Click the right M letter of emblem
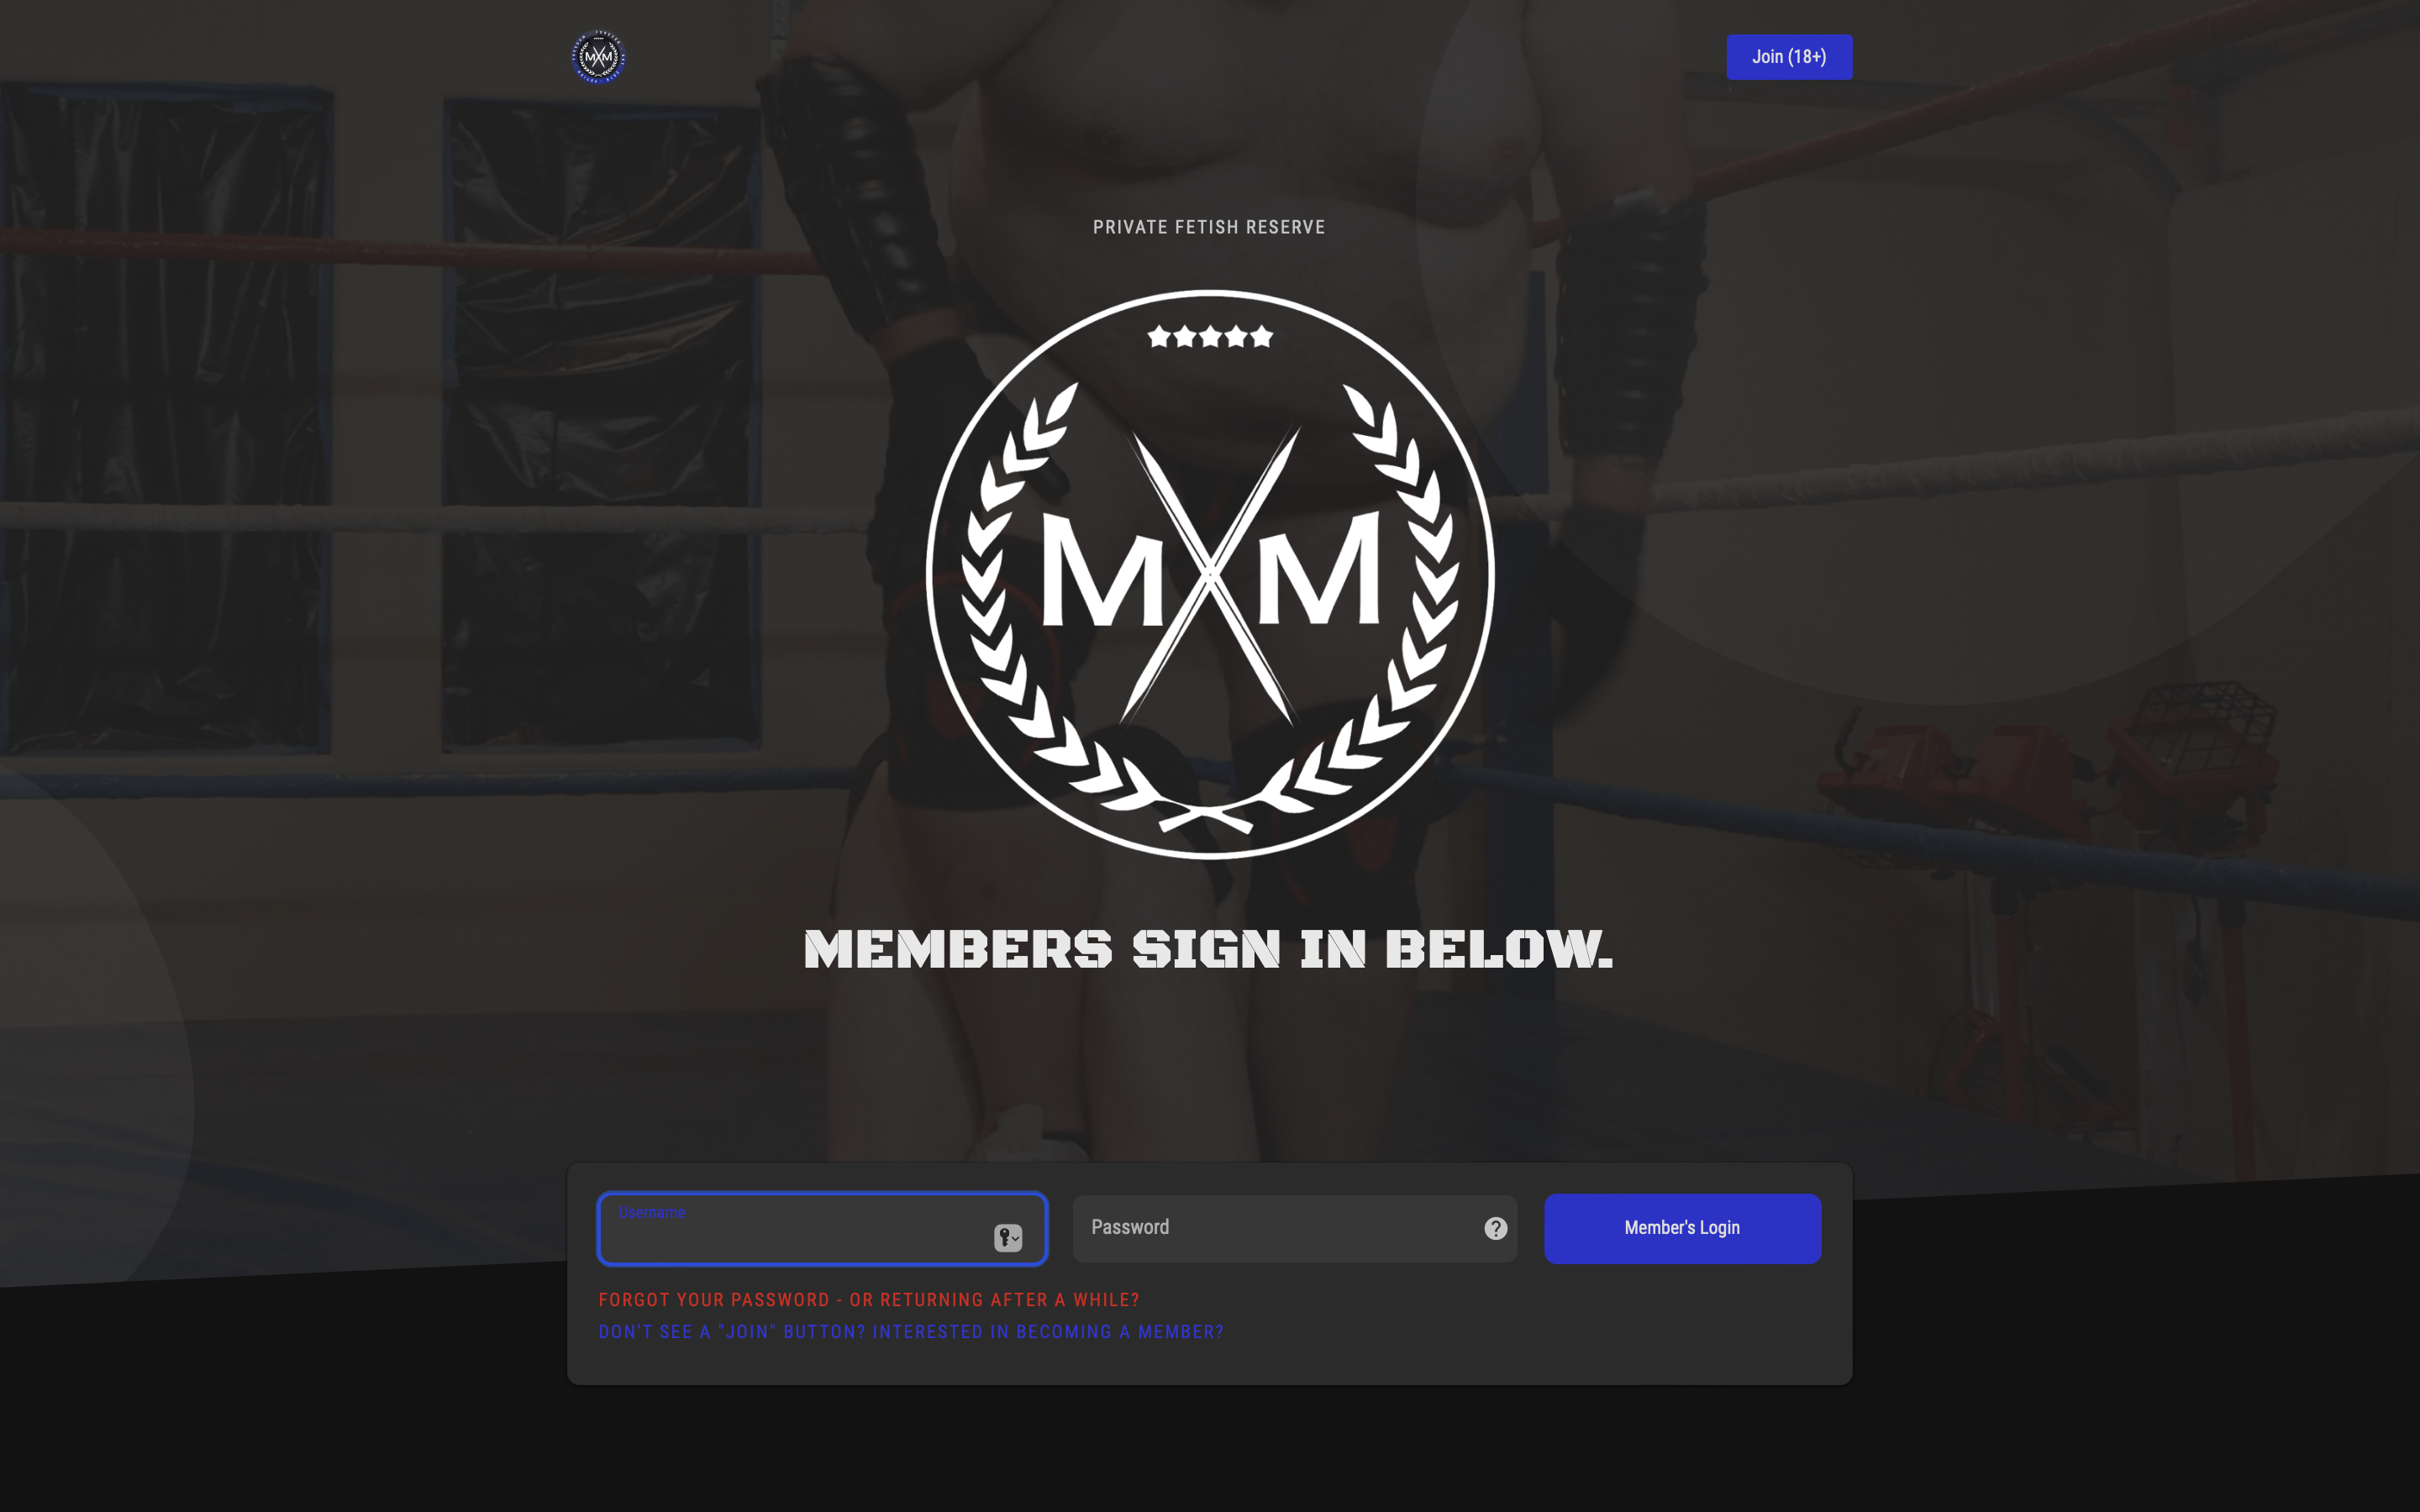This screenshot has width=2420, height=1512. (1319, 566)
